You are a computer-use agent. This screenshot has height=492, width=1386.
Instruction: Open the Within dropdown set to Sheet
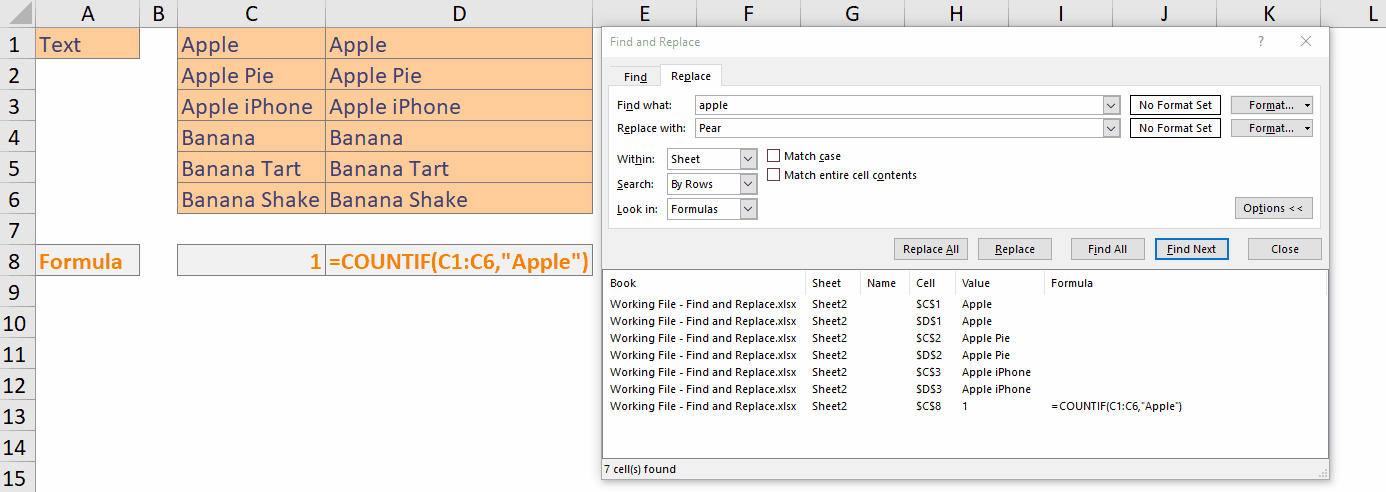(x=748, y=159)
